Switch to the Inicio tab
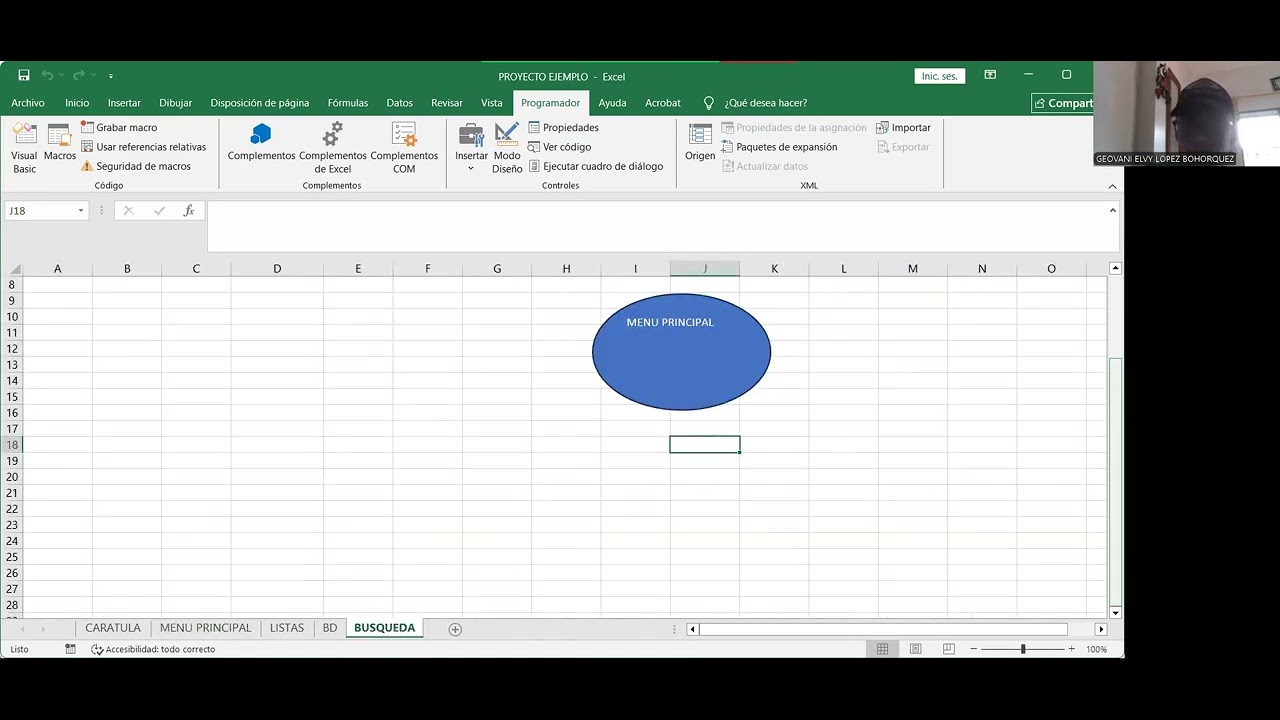The height and width of the screenshot is (720, 1280). click(77, 103)
